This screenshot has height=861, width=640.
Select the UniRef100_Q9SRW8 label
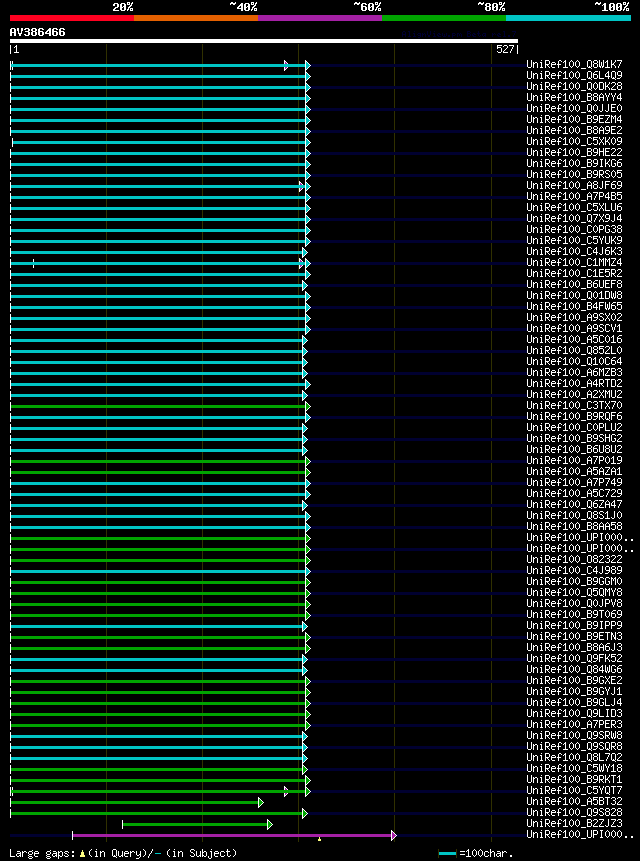pyautogui.click(x=574, y=735)
